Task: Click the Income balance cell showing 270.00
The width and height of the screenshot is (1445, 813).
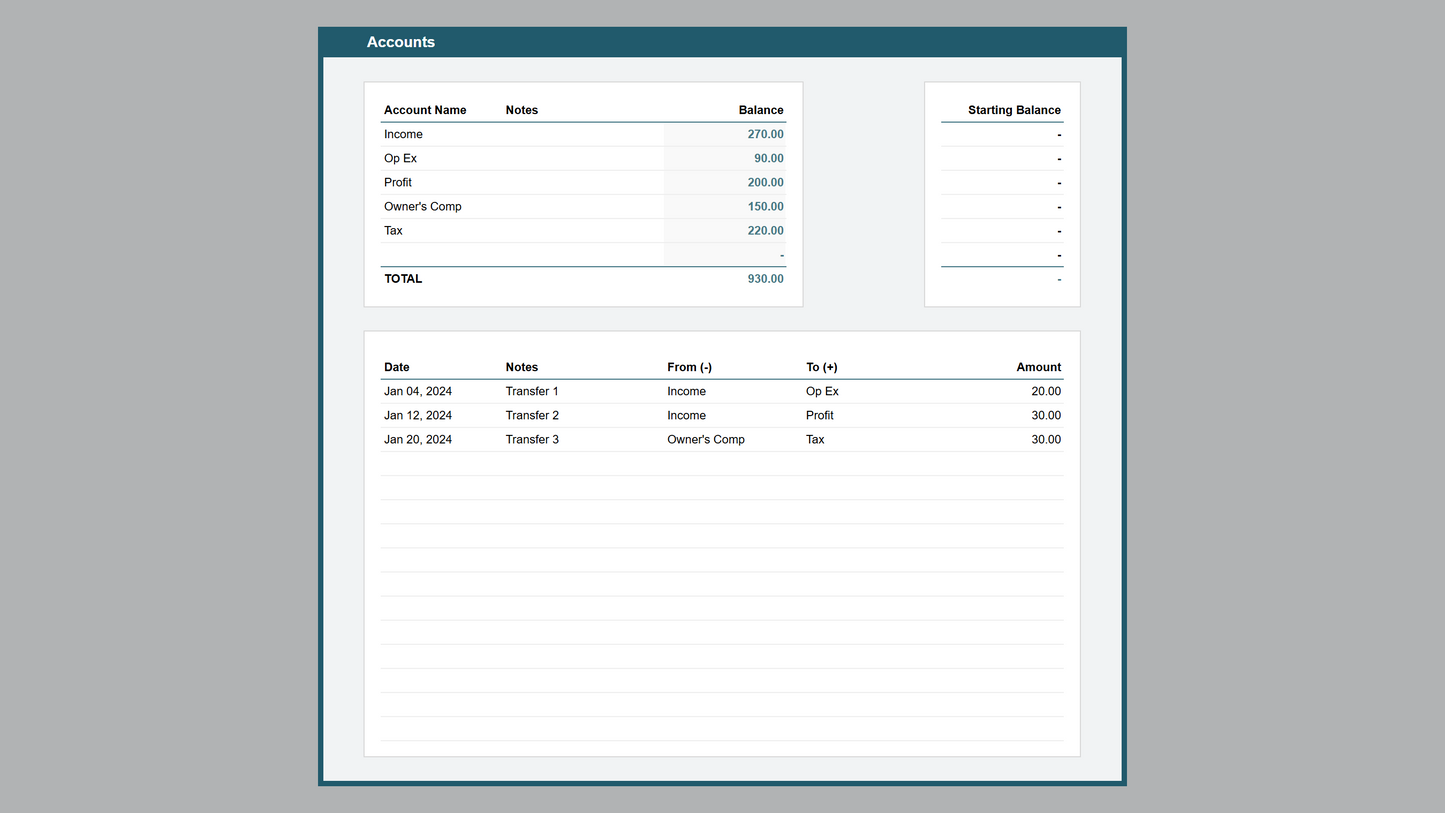Action: 765,134
